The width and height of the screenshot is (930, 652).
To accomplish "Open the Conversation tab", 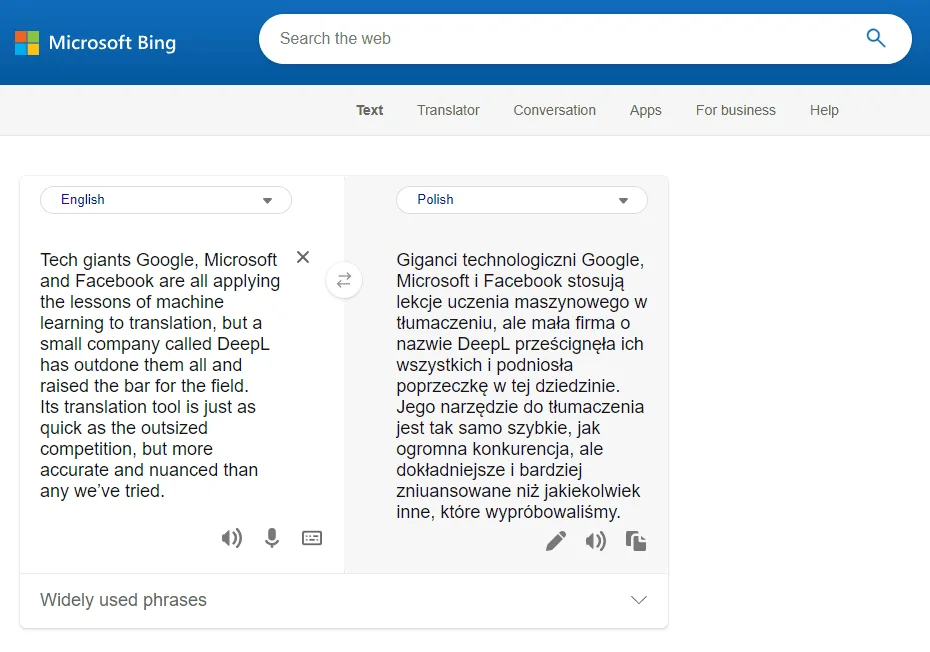I will (x=554, y=110).
